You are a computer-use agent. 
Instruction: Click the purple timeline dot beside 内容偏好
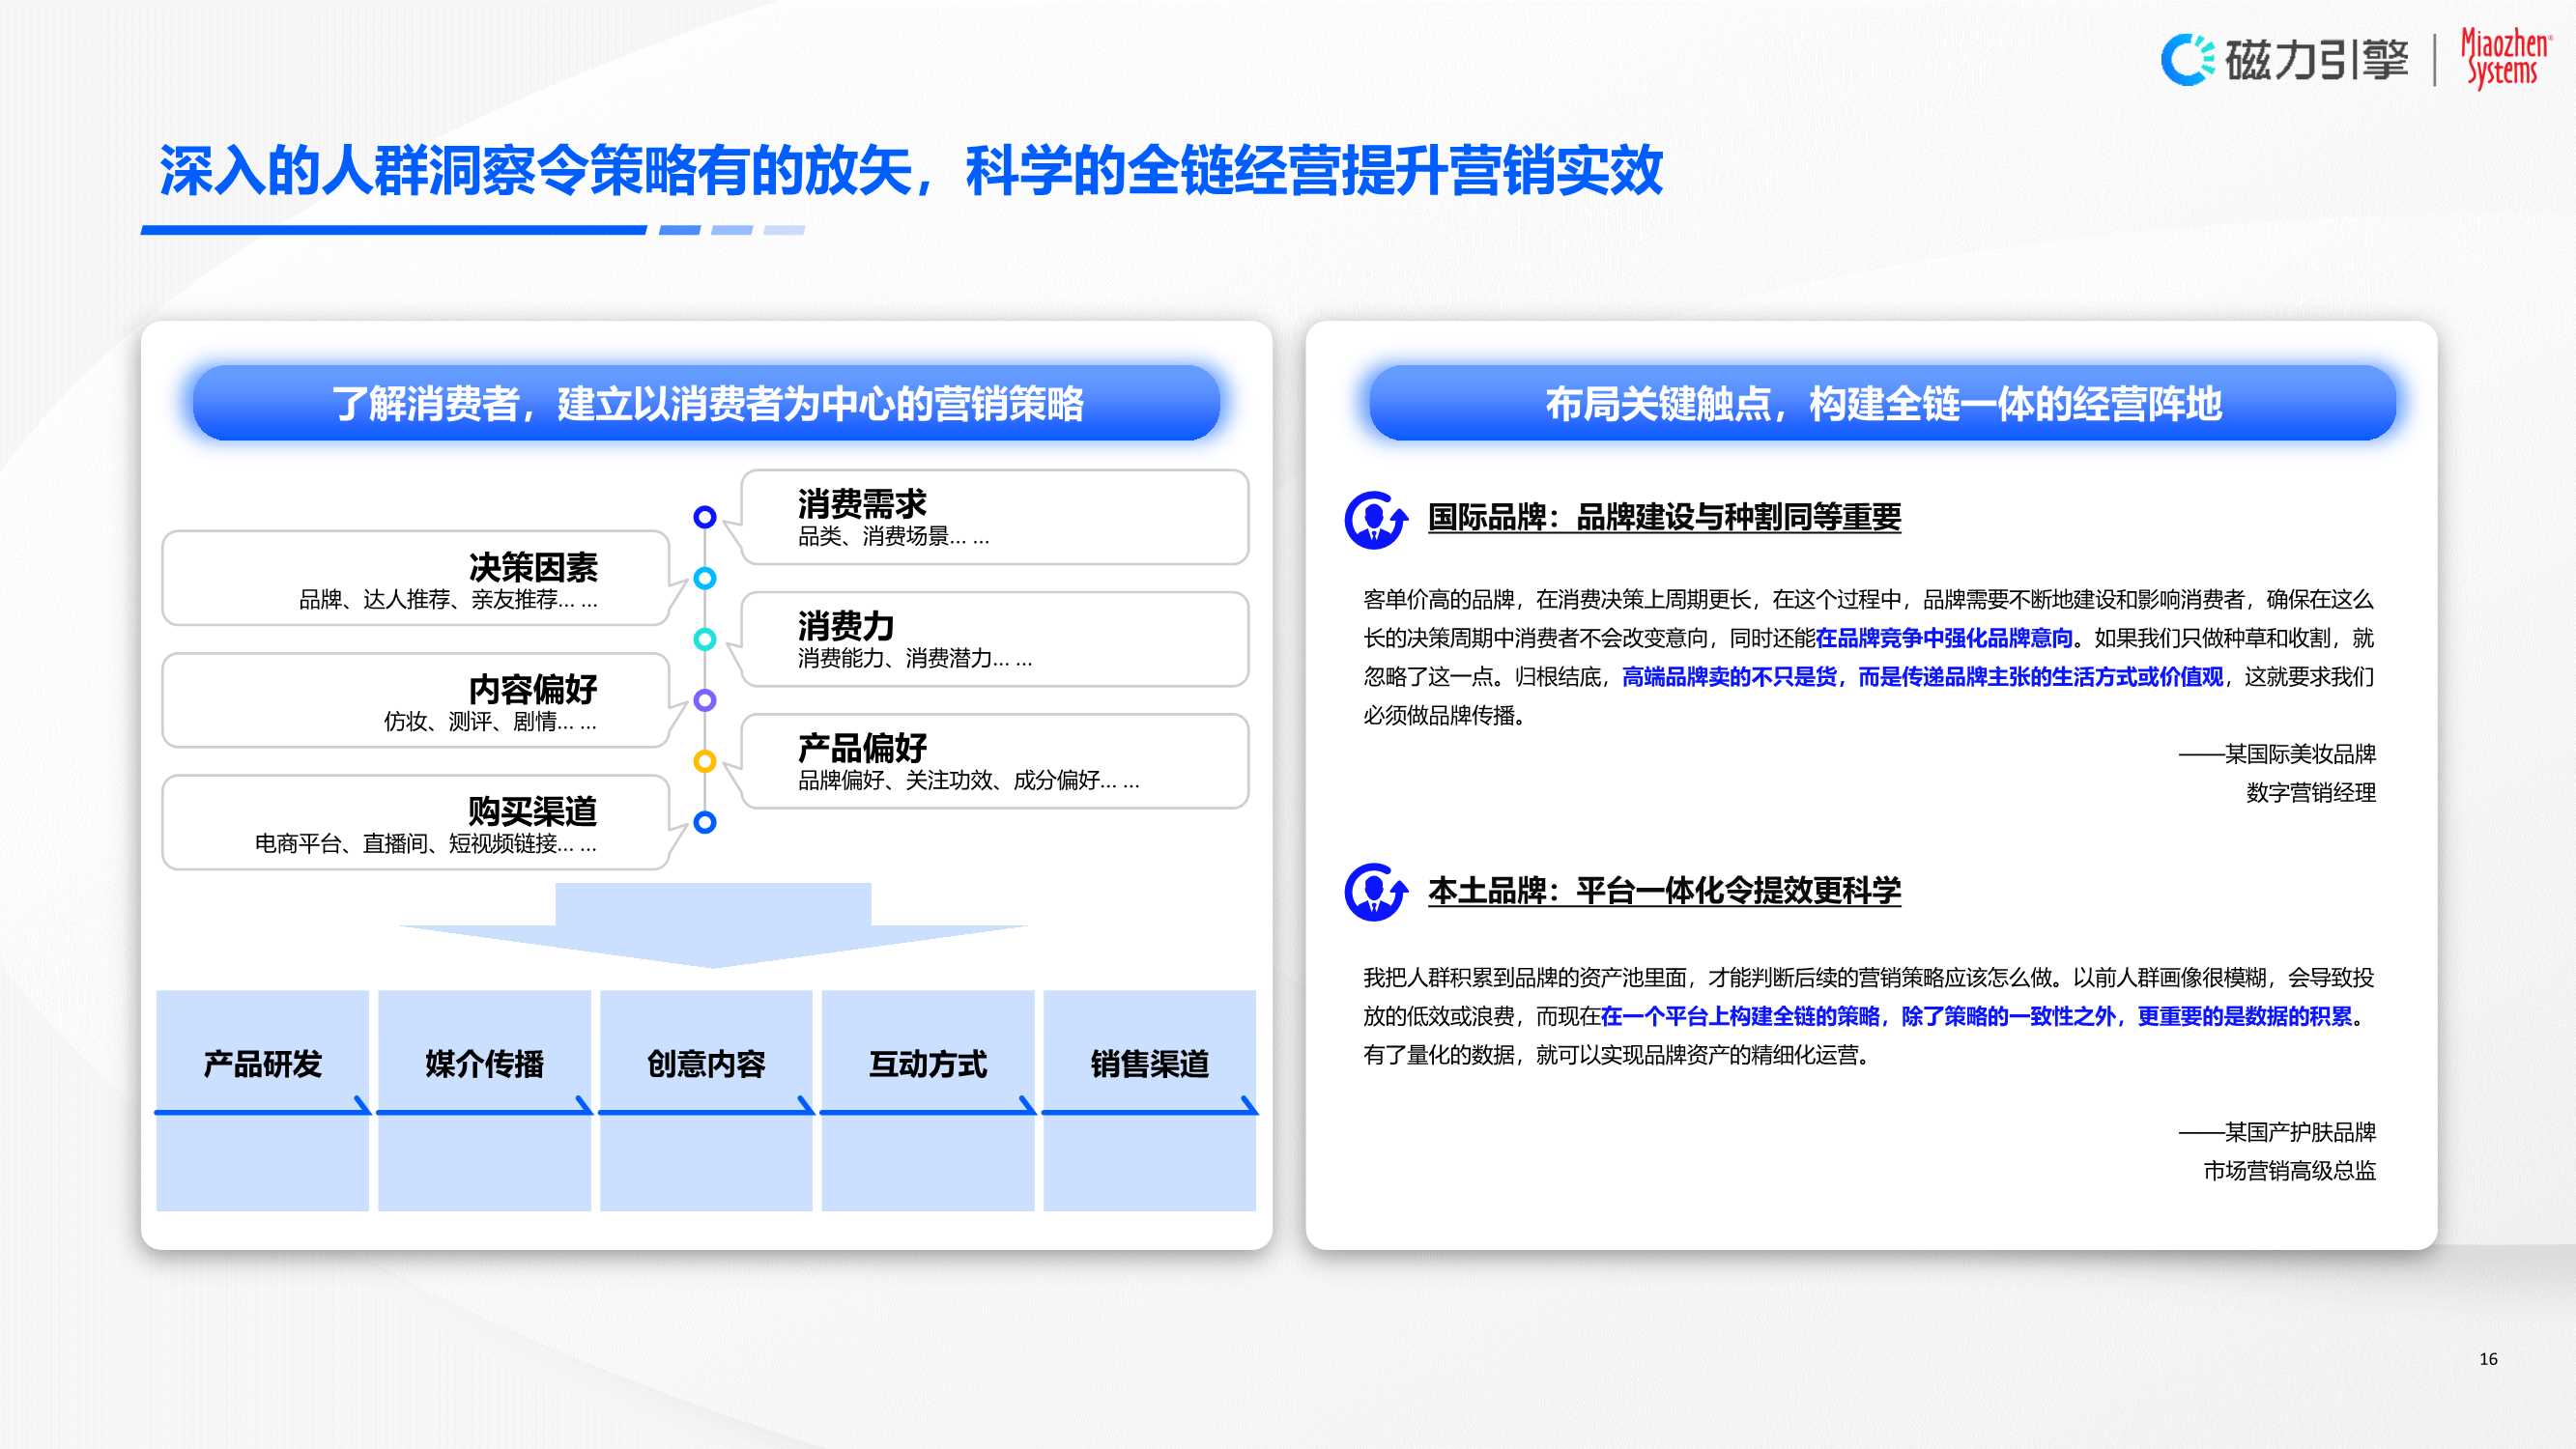pyautogui.click(x=706, y=702)
